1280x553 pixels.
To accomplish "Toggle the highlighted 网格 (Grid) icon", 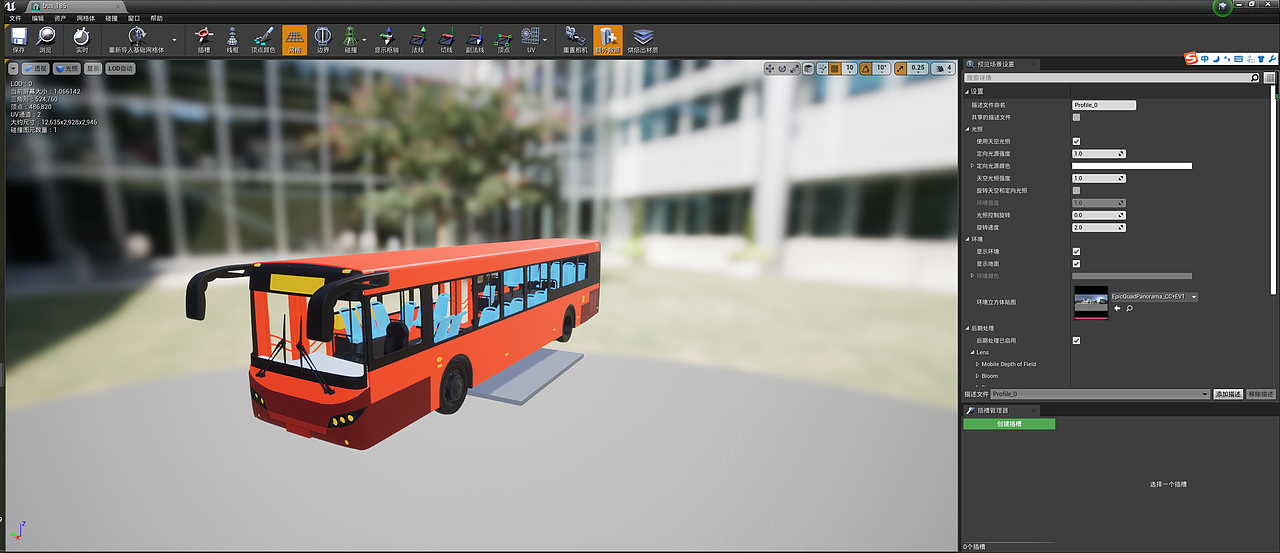I will click(x=295, y=40).
